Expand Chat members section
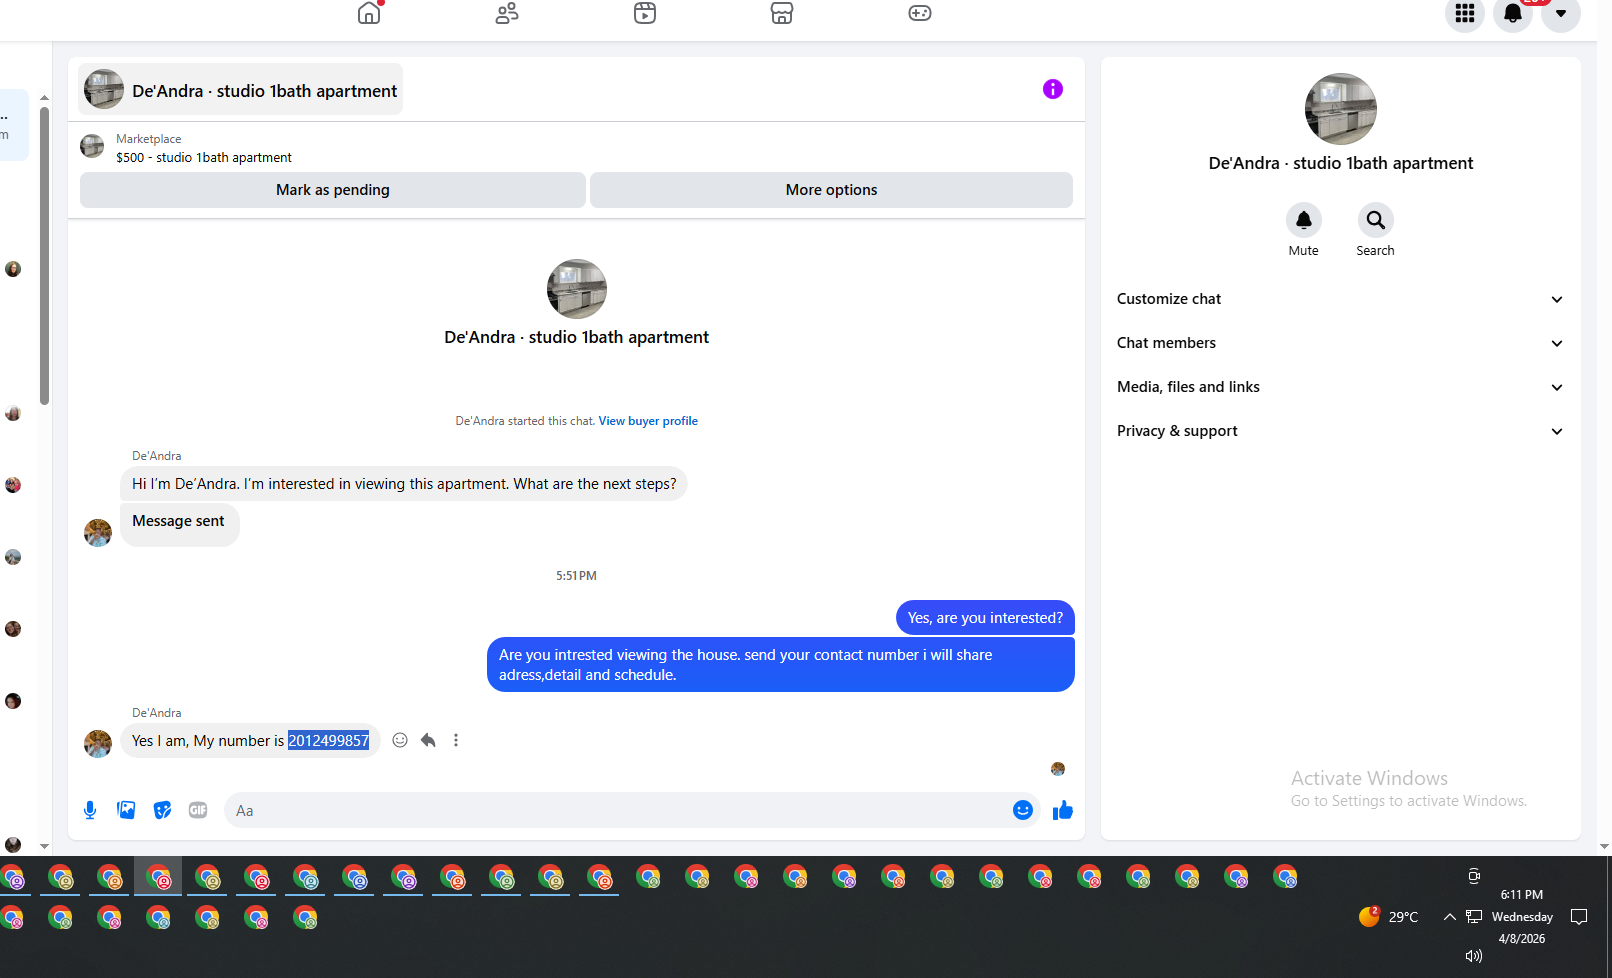1612x978 pixels. click(x=1340, y=343)
